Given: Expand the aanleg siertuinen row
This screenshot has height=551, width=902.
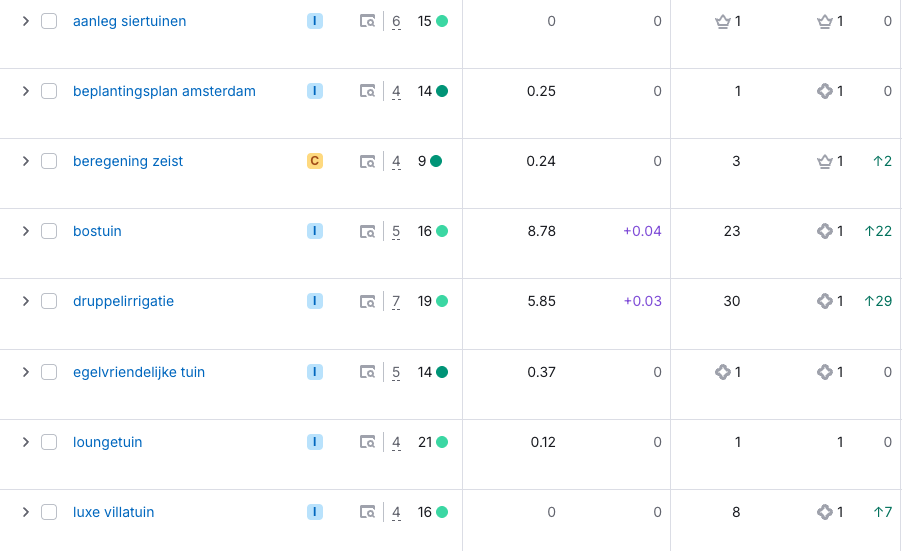Looking at the screenshot, I should pos(26,21).
